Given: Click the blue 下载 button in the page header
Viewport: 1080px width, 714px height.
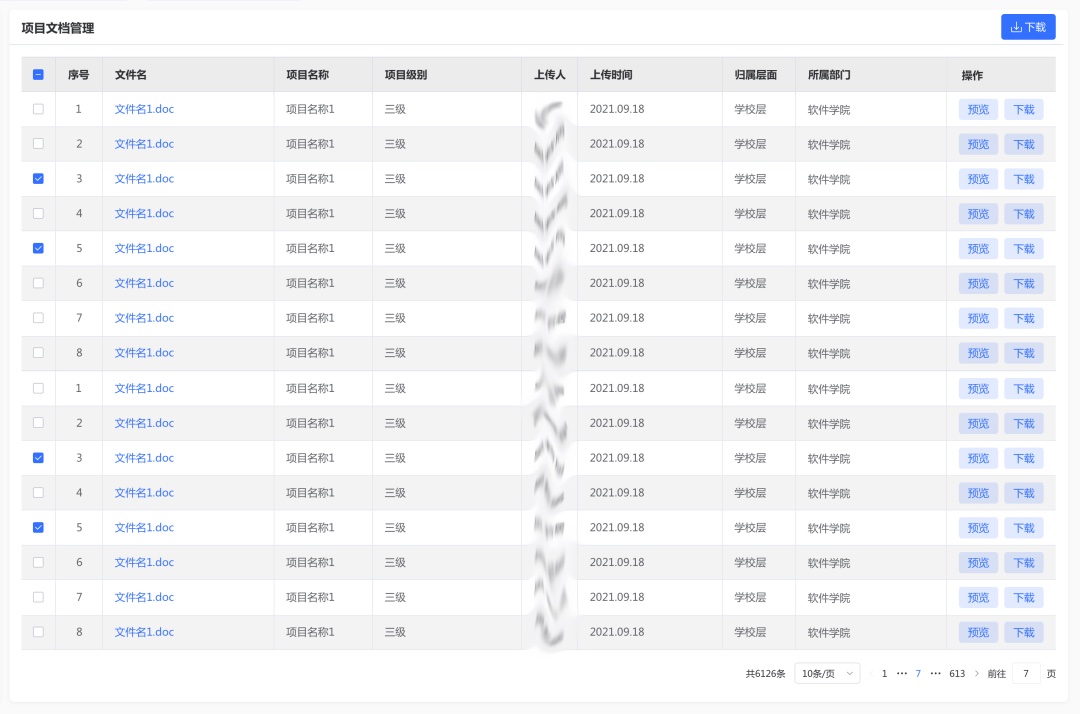Looking at the screenshot, I should click(x=1028, y=27).
